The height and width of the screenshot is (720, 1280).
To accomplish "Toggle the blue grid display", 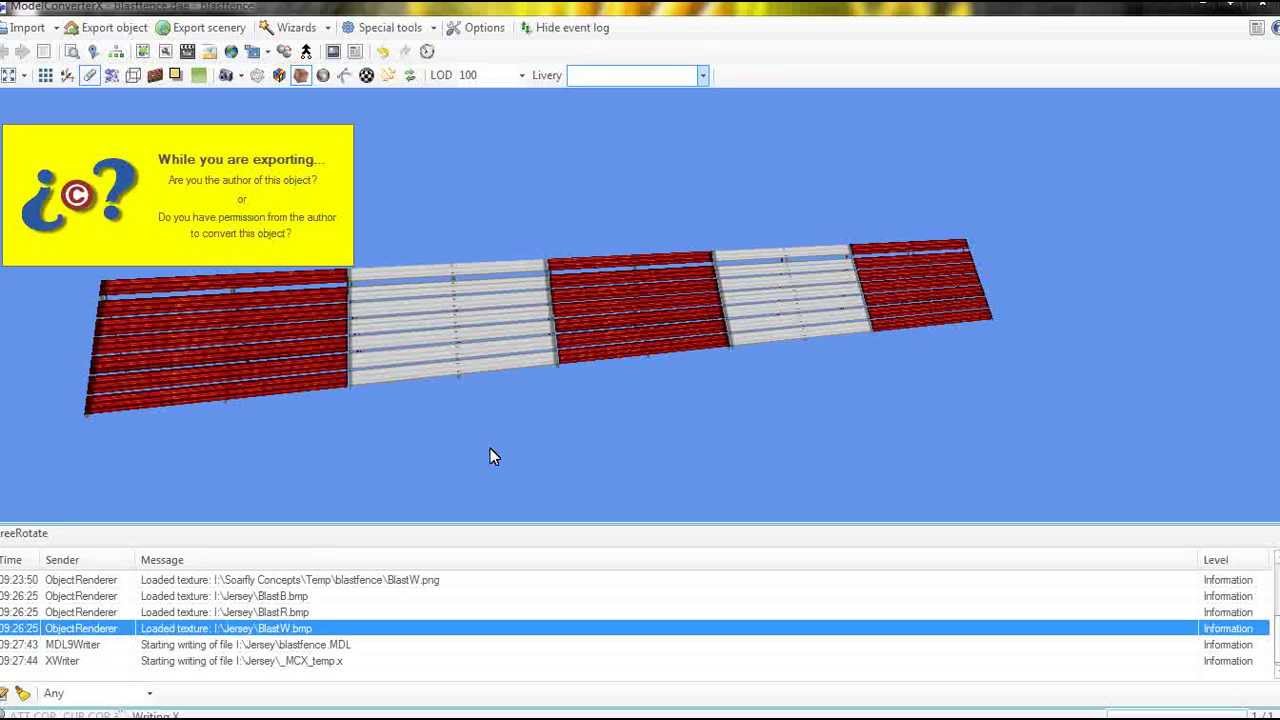I will 45,75.
